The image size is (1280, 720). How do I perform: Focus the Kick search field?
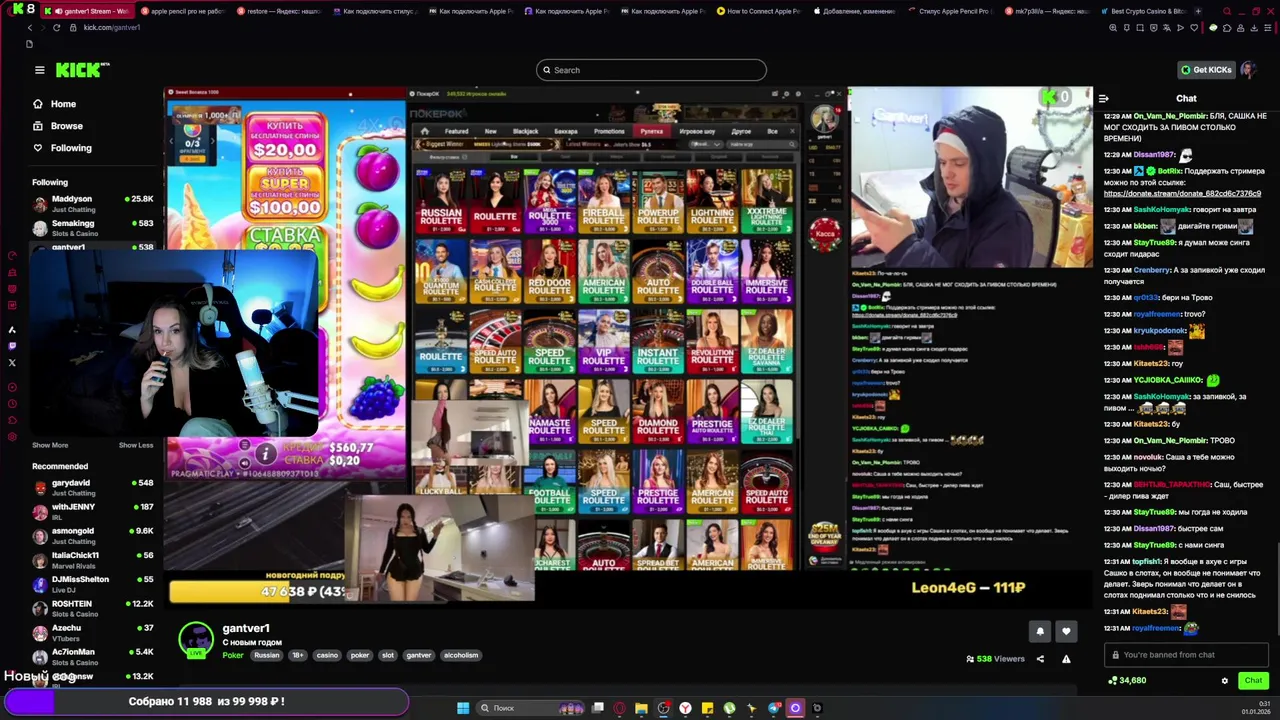(x=651, y=70)
